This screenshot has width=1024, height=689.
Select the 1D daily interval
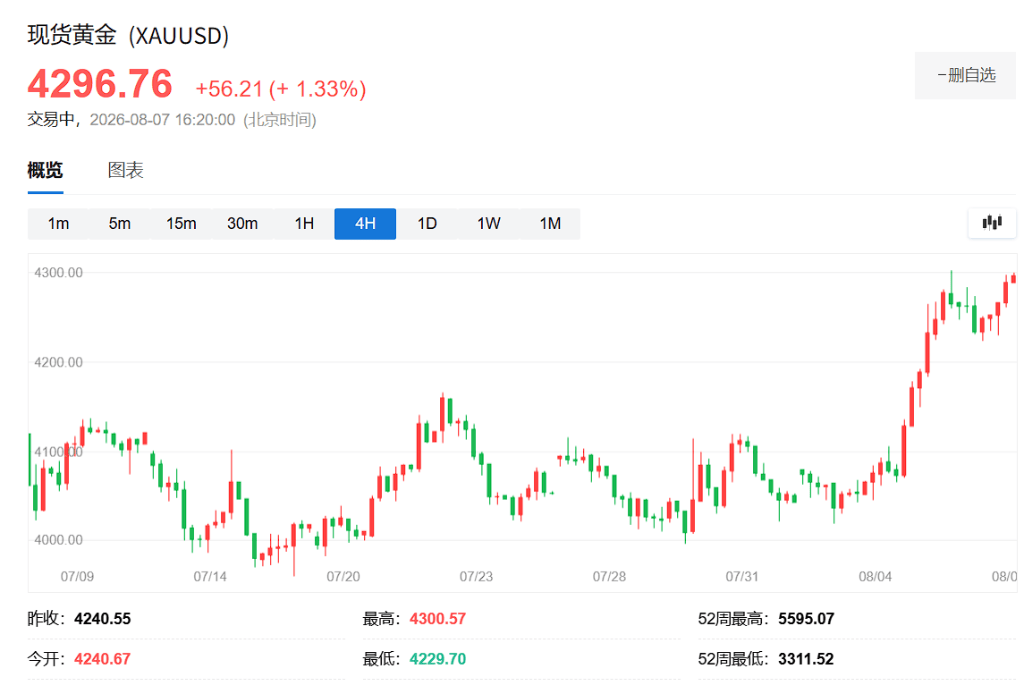pos(426,224)
